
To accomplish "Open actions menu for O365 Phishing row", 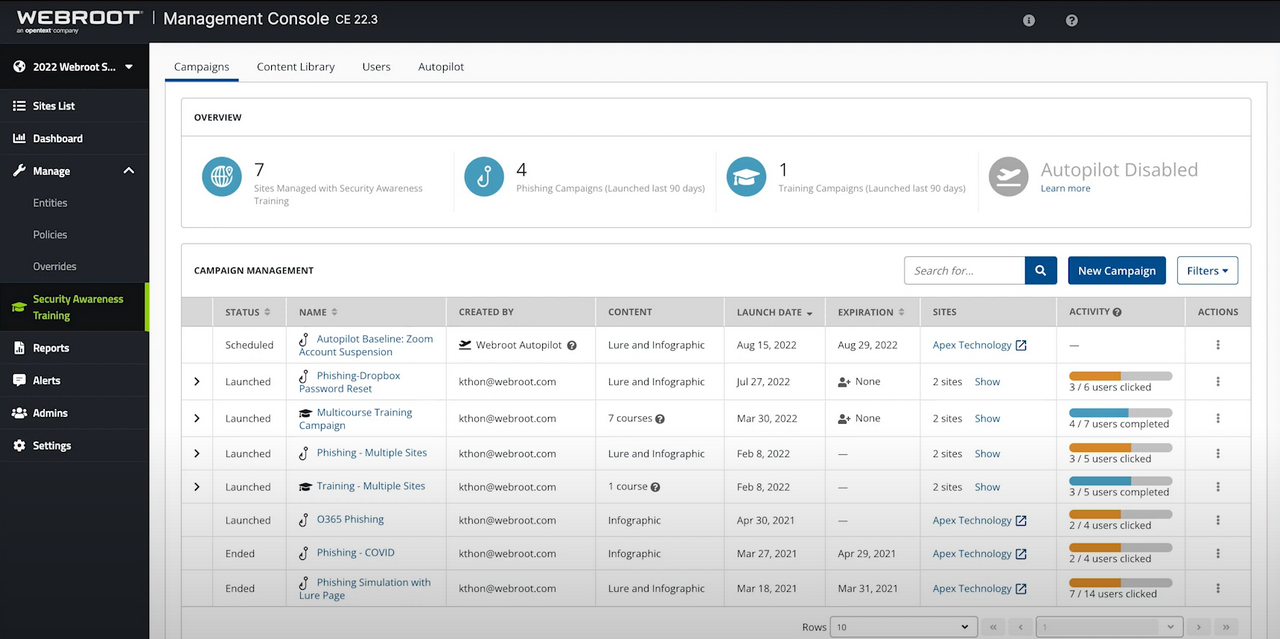I will point(1217,520).
